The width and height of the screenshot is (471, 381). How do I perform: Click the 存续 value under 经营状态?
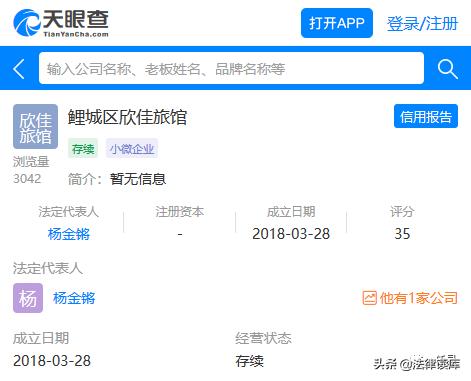tap(250, 361)
